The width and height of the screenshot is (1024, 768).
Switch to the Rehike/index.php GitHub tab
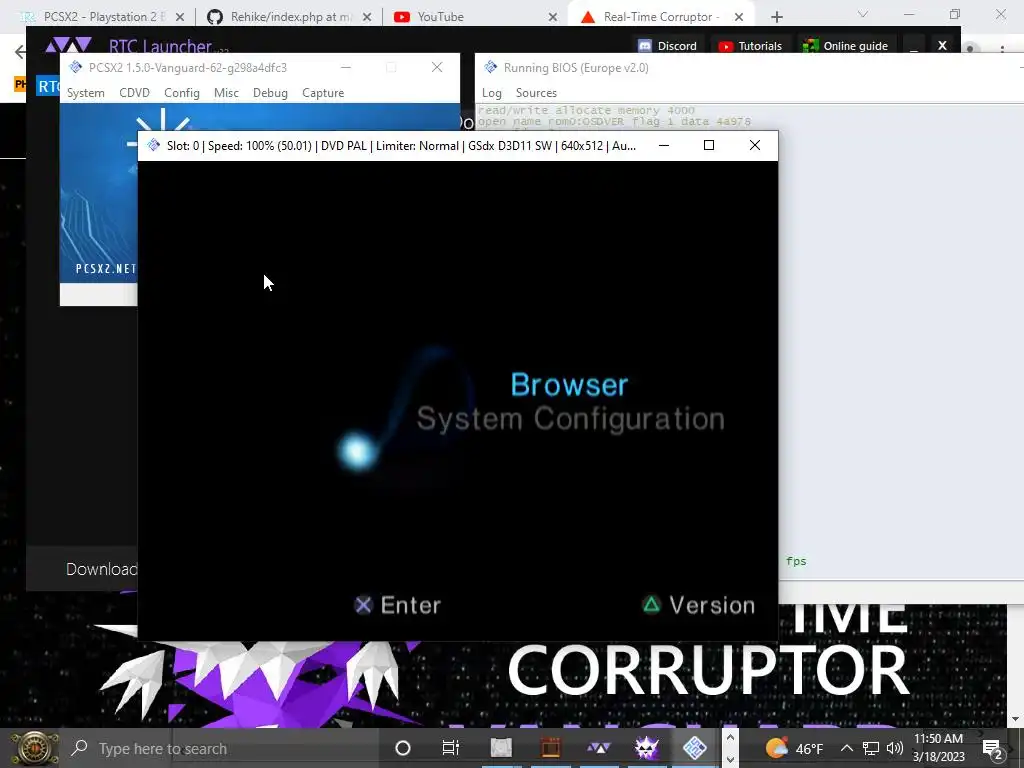pyautogui.click(x=289, y=16)
